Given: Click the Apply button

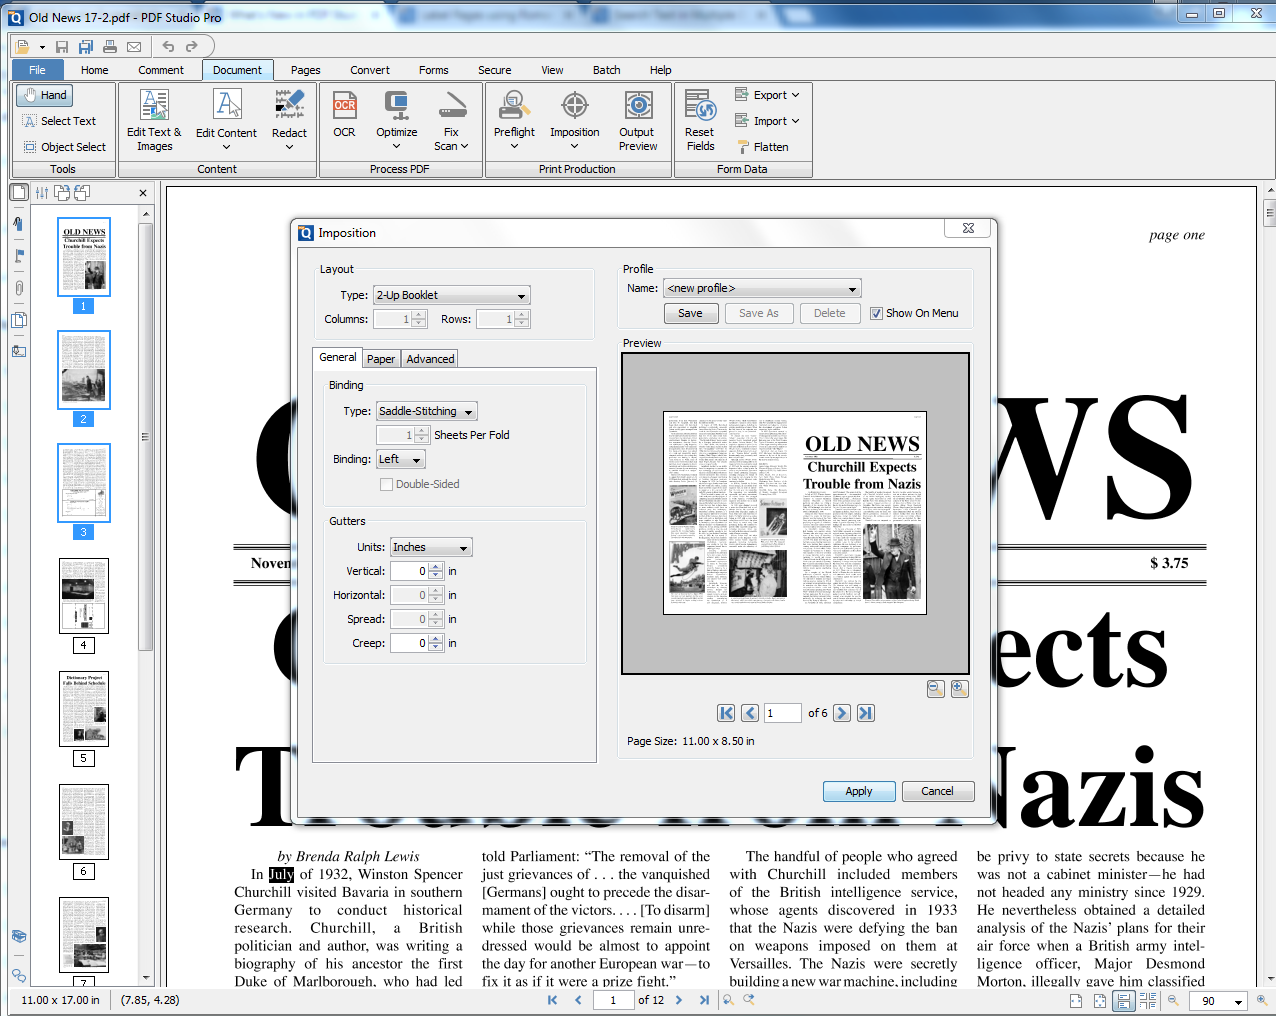Looking at the screenshot, I should click(x=859, y=791).
